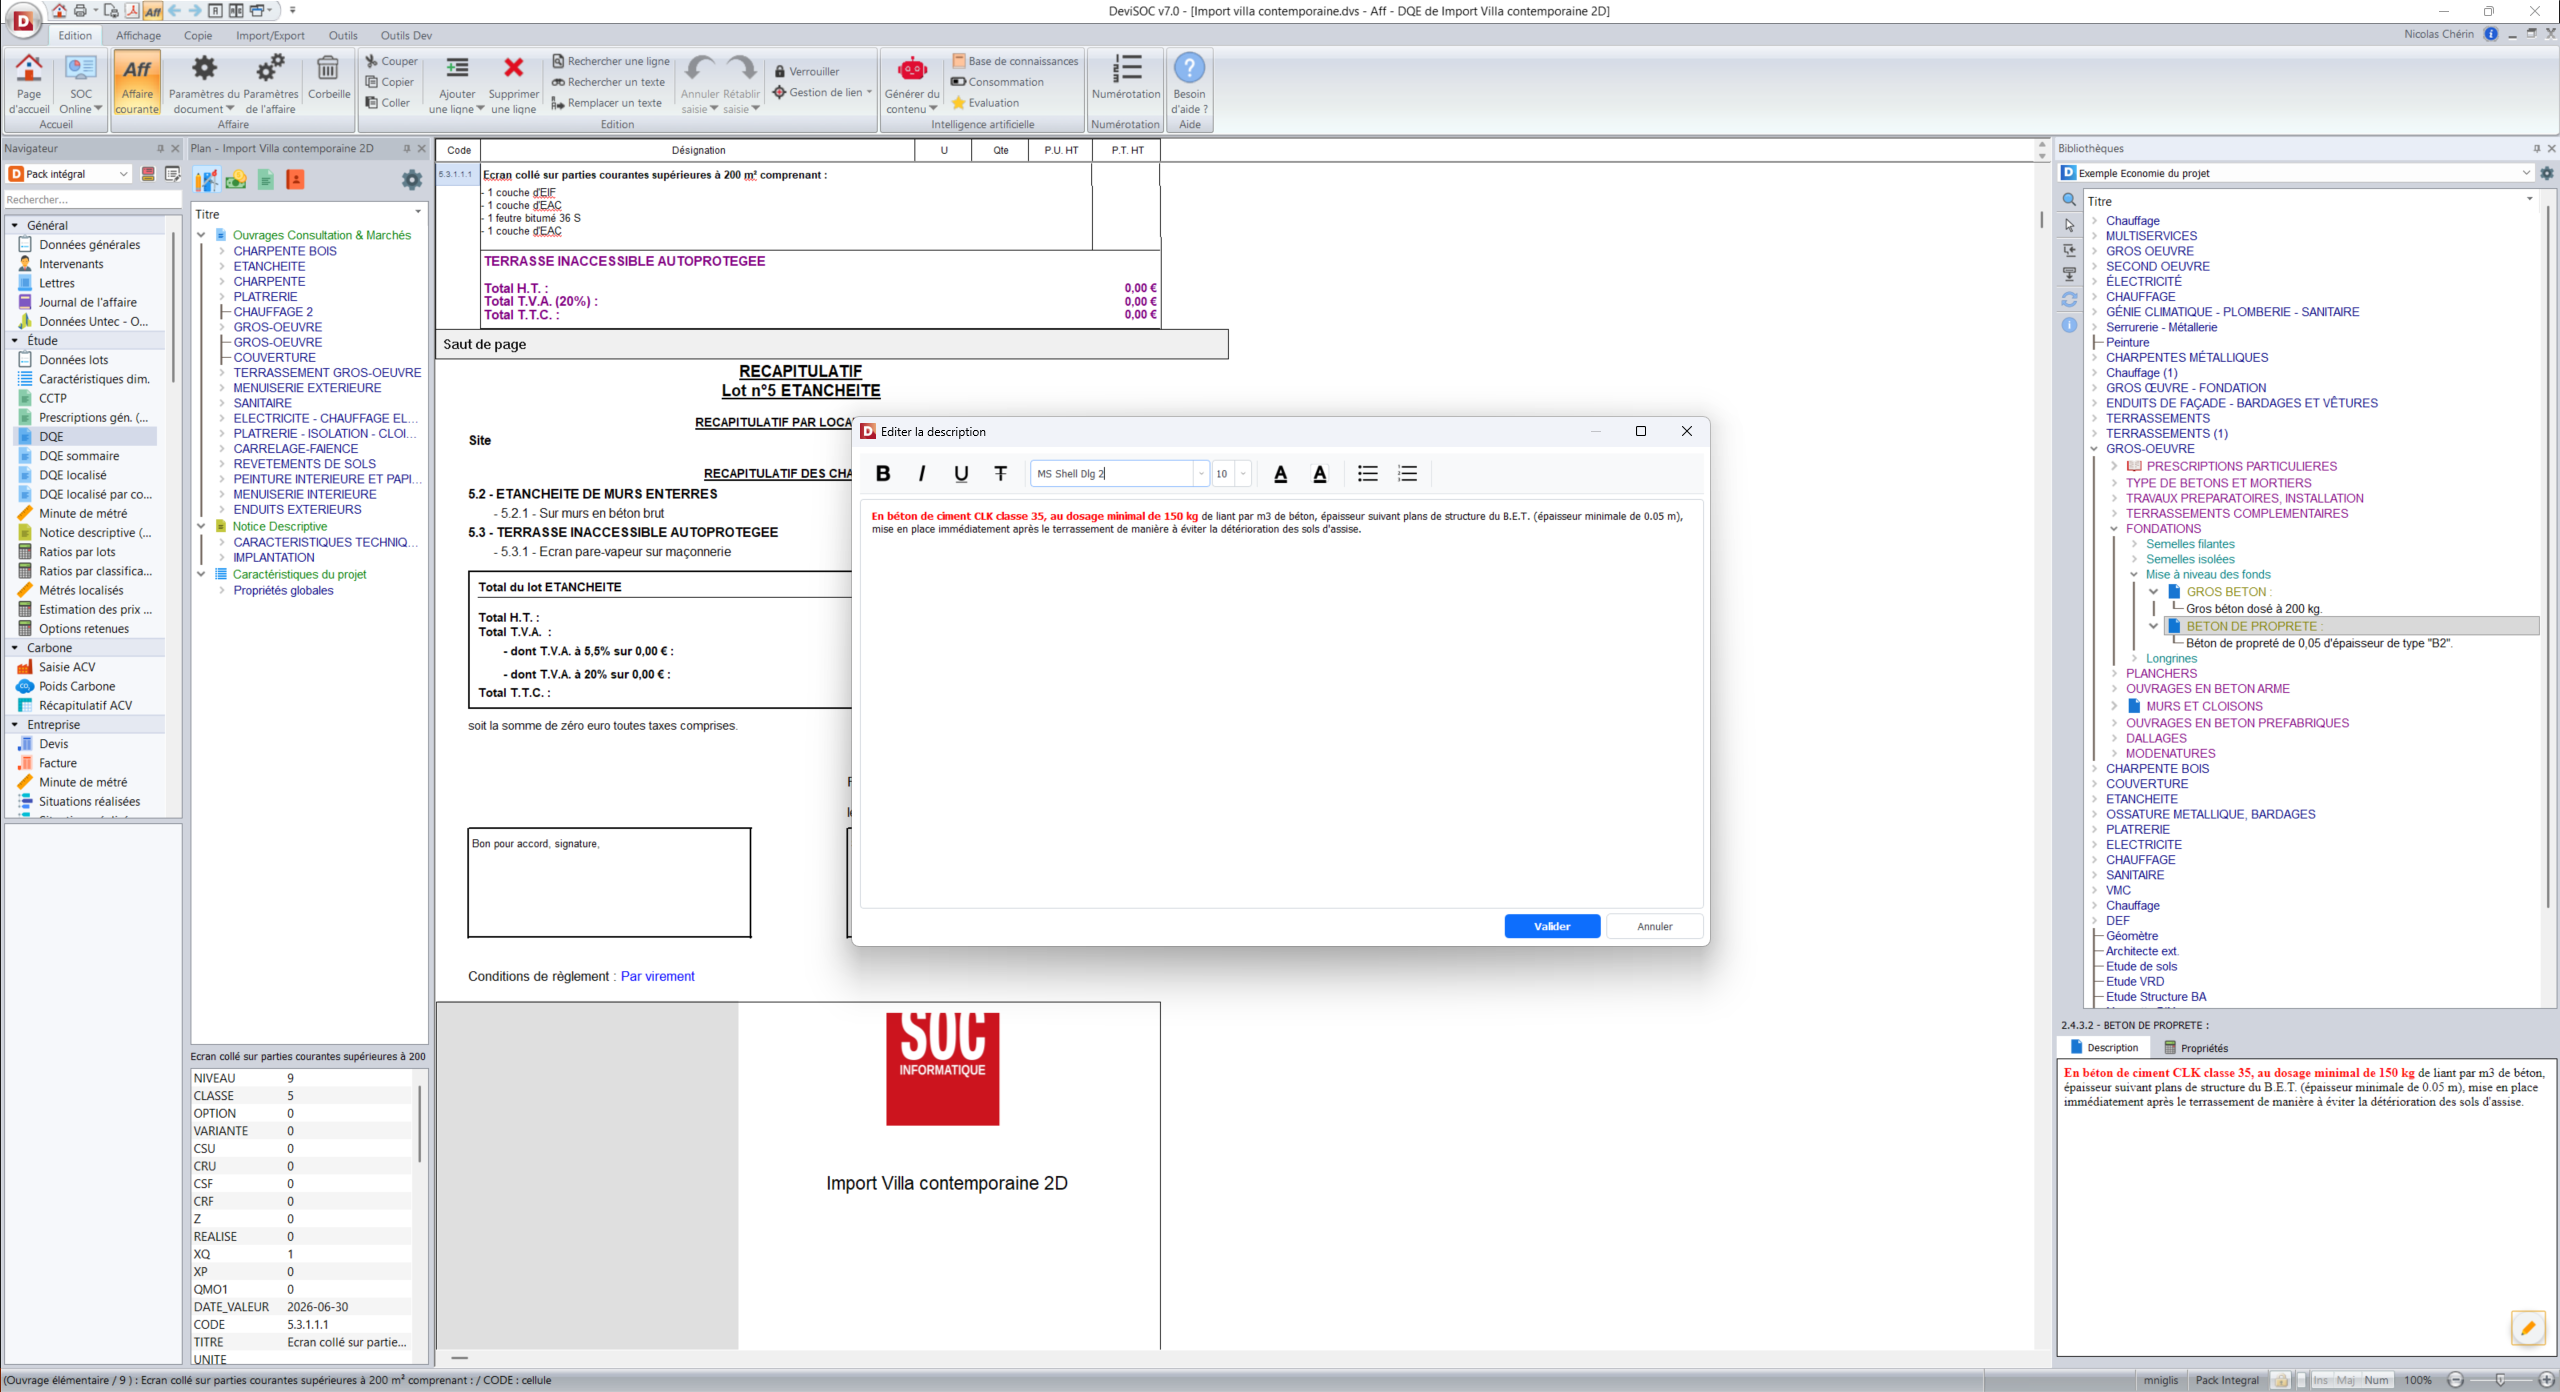
Task: Switch to the Outils Dev ribbon tab
Action: click(406, 36)
